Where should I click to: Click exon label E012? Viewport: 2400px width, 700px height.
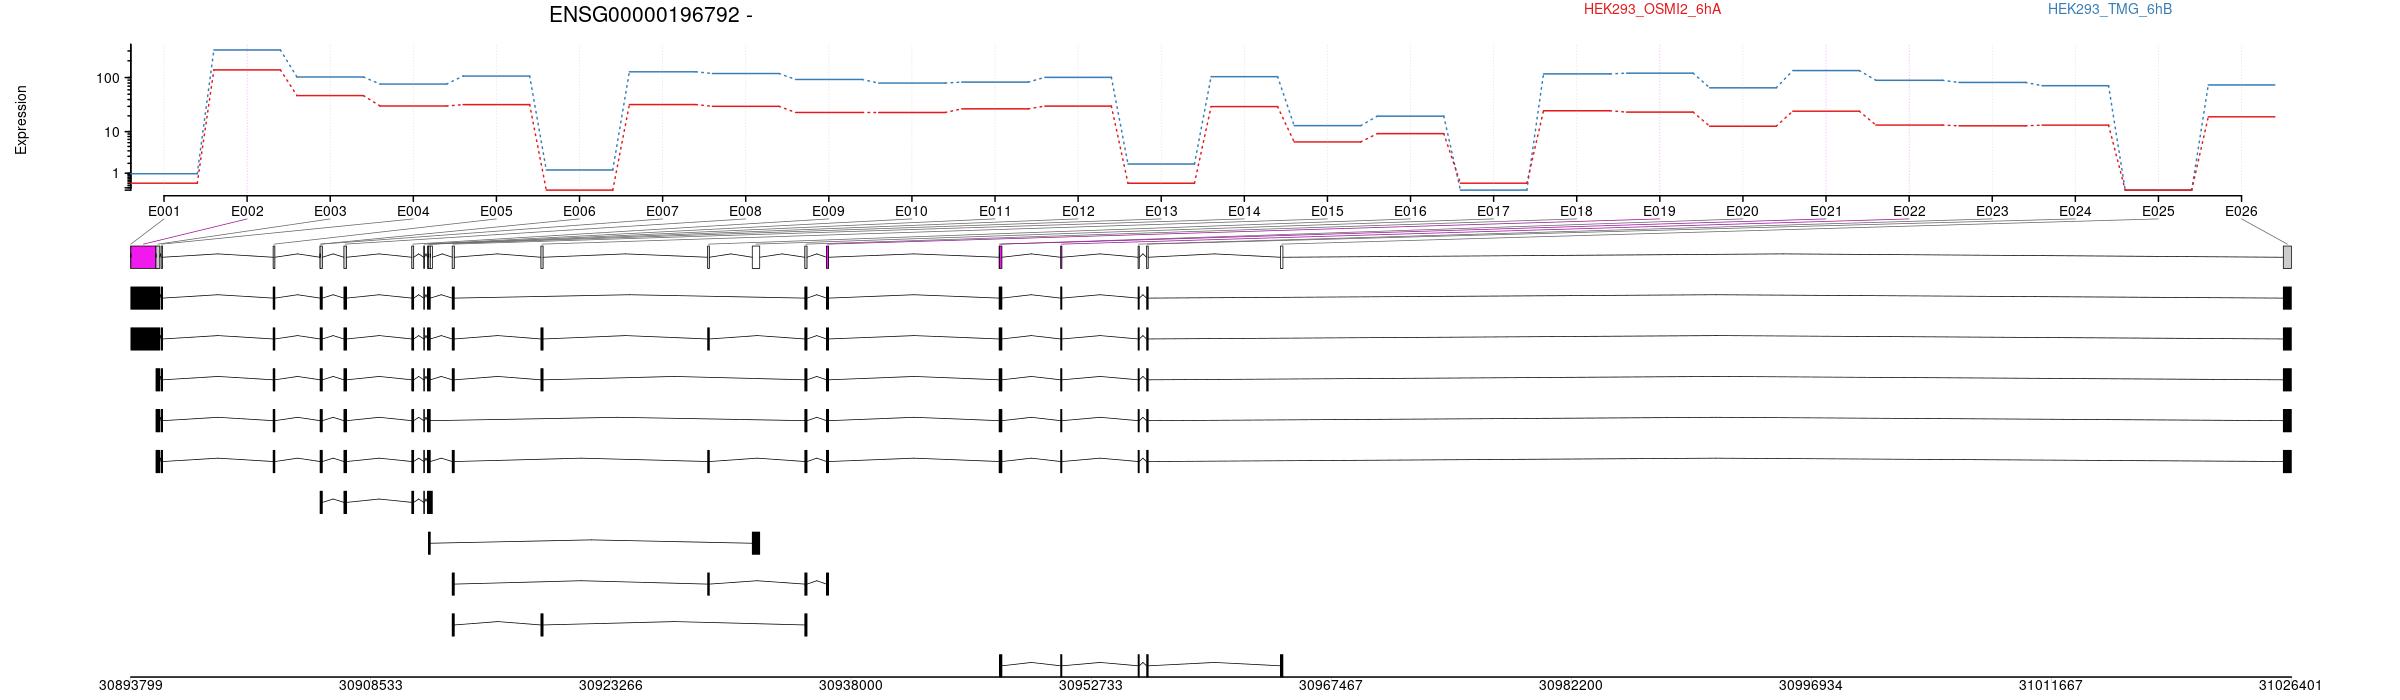point(1078,211)
